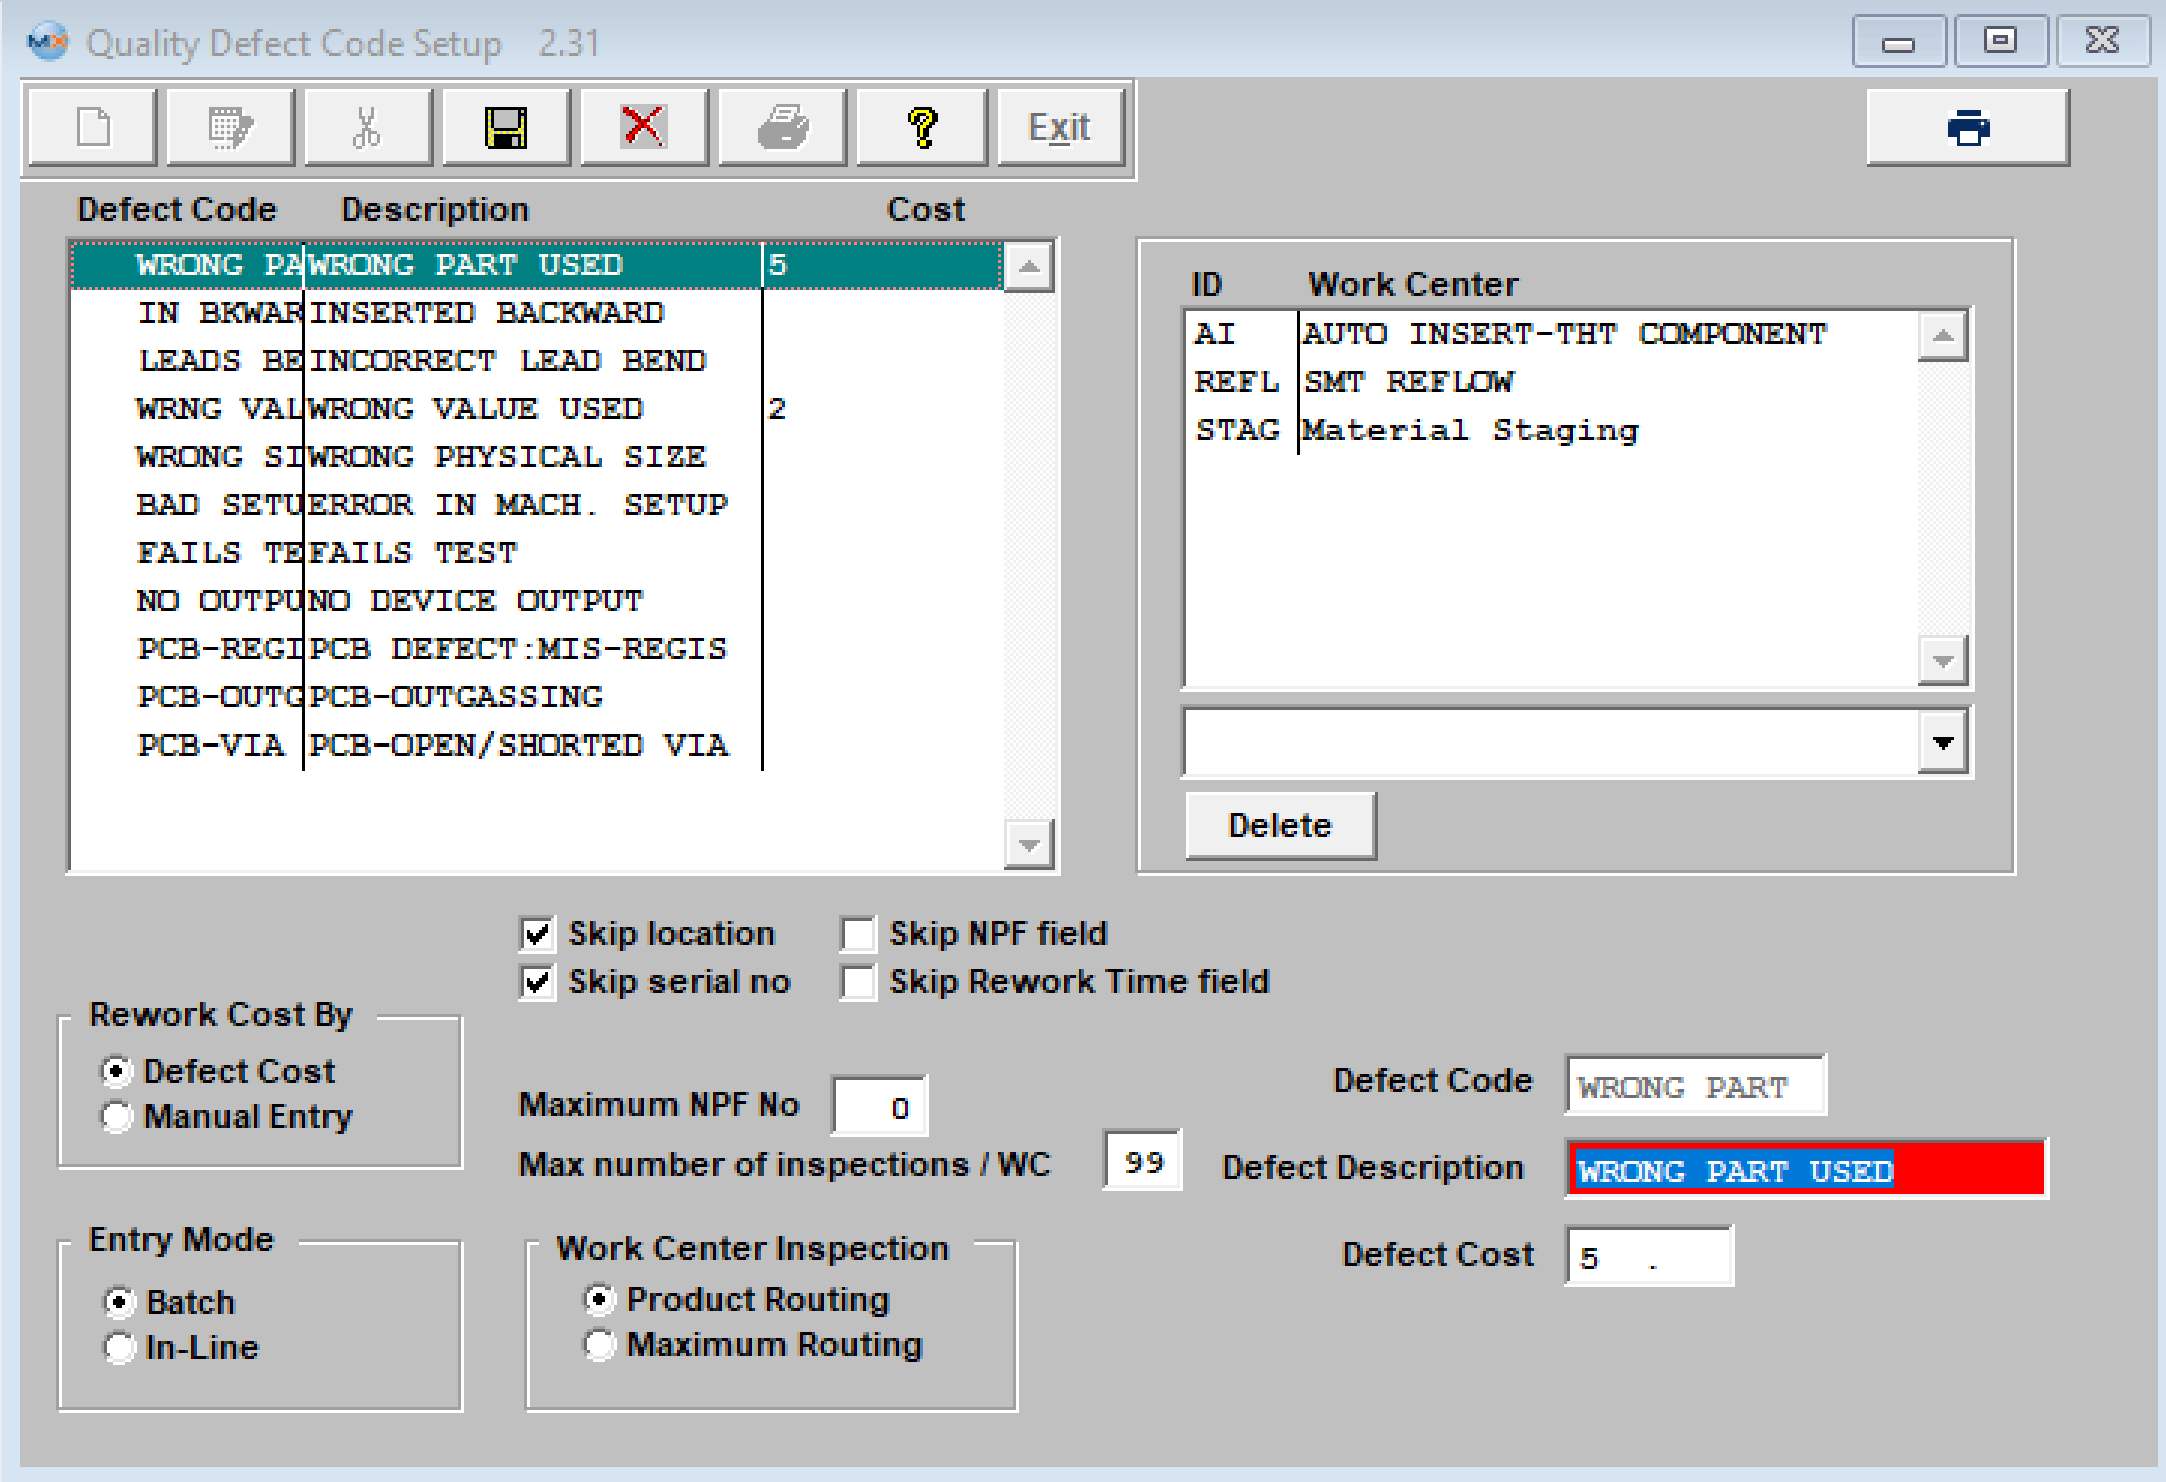Open help with the question mark icon

[x=921, y=128]
